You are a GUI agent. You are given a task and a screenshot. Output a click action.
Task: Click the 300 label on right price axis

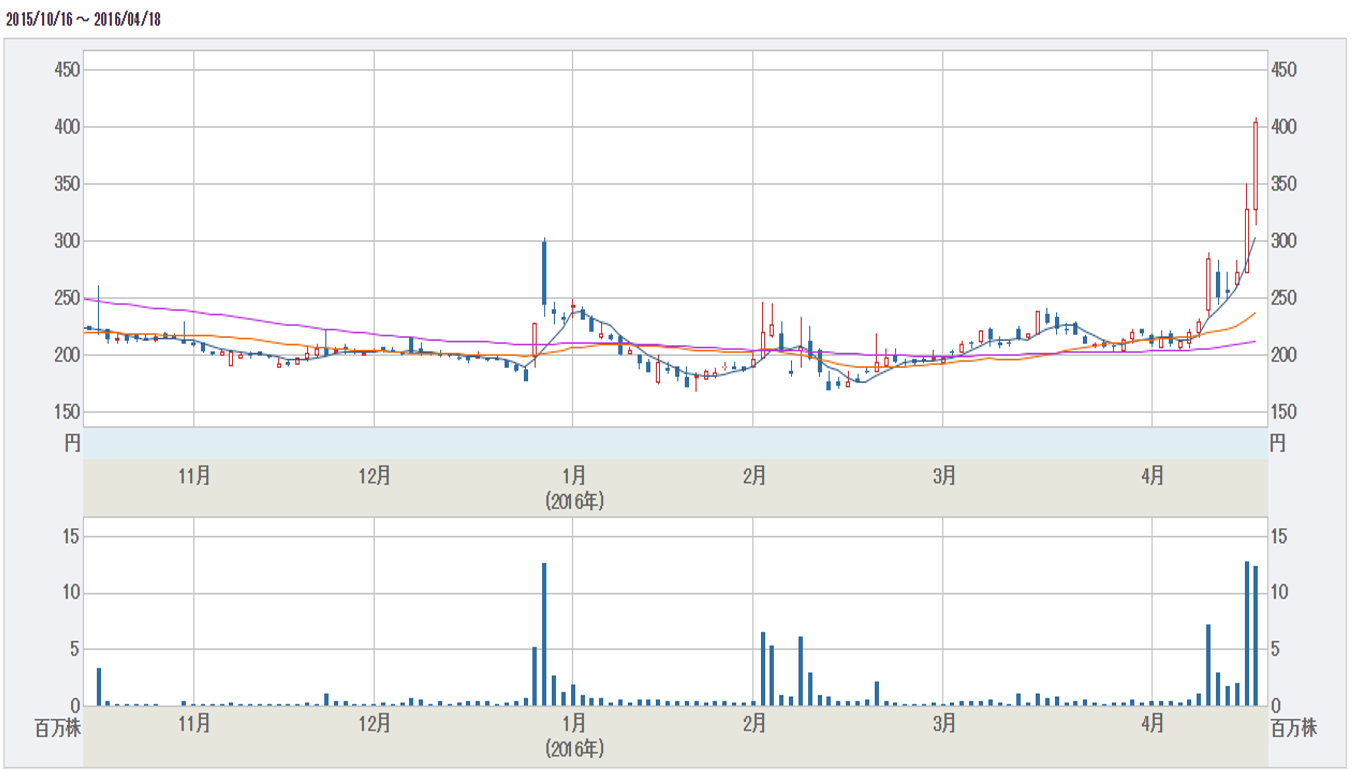click(1284, 241)
